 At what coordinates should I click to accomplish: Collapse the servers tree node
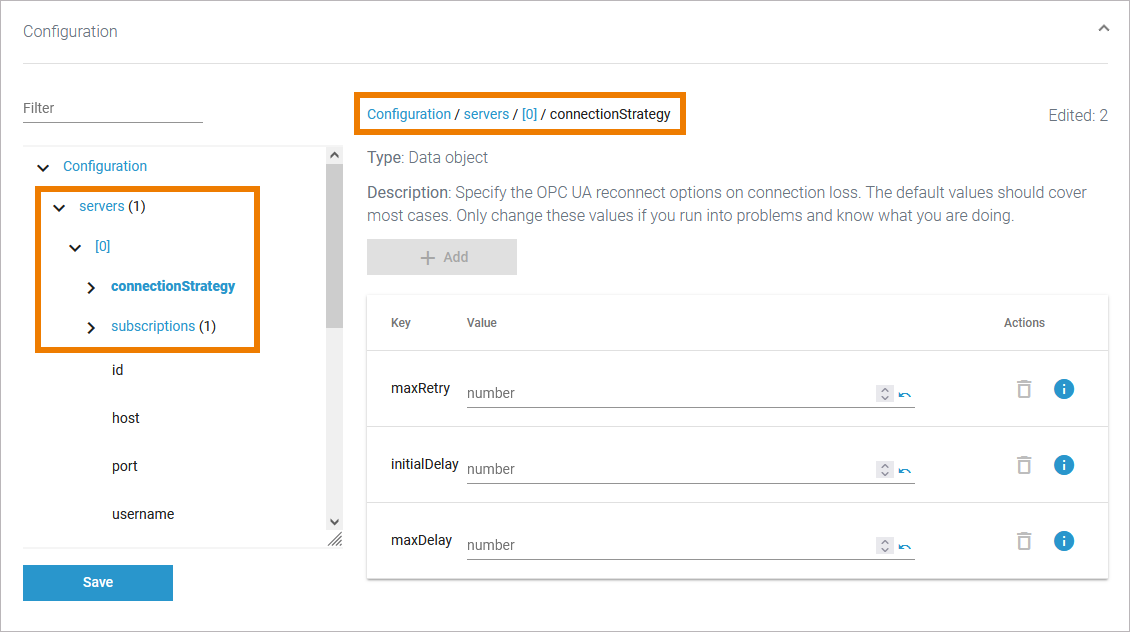[59, 207]
